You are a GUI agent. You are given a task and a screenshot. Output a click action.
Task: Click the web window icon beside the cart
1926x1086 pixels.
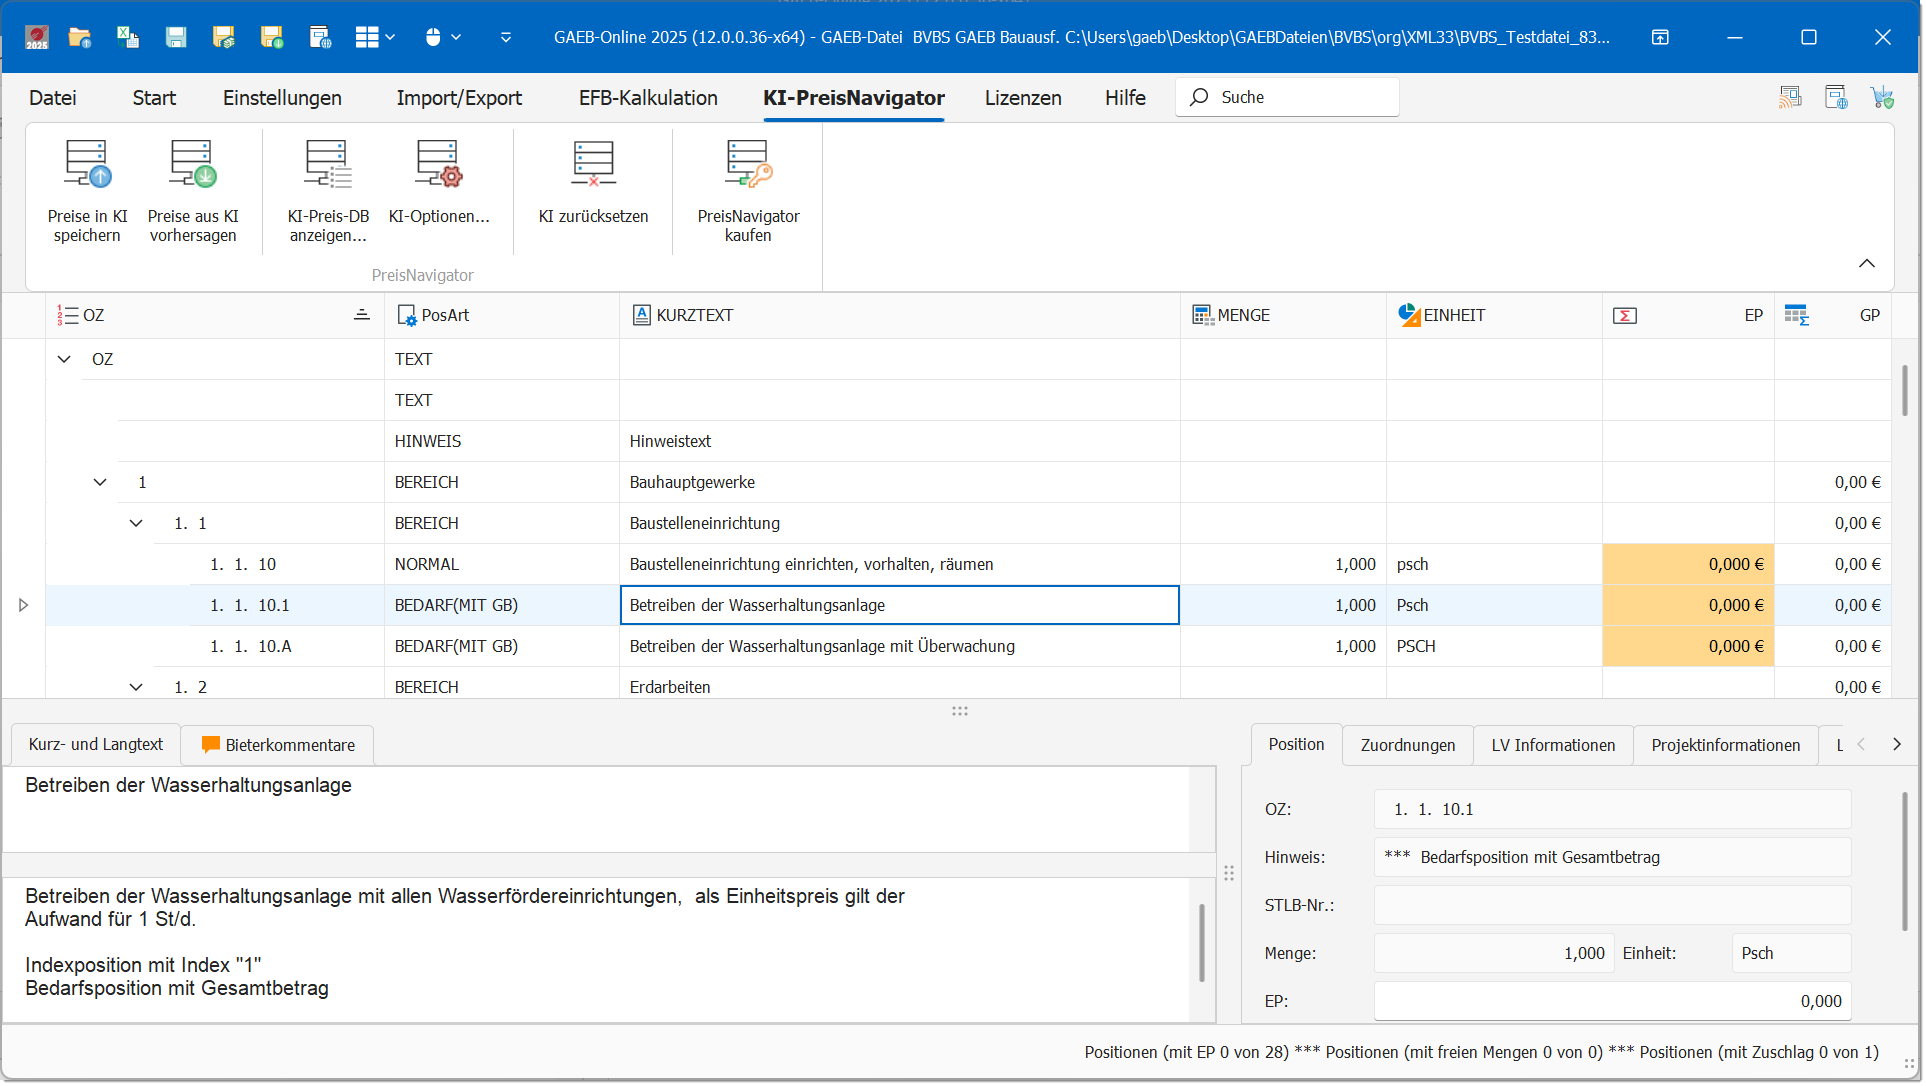[x=1836, y=97]
